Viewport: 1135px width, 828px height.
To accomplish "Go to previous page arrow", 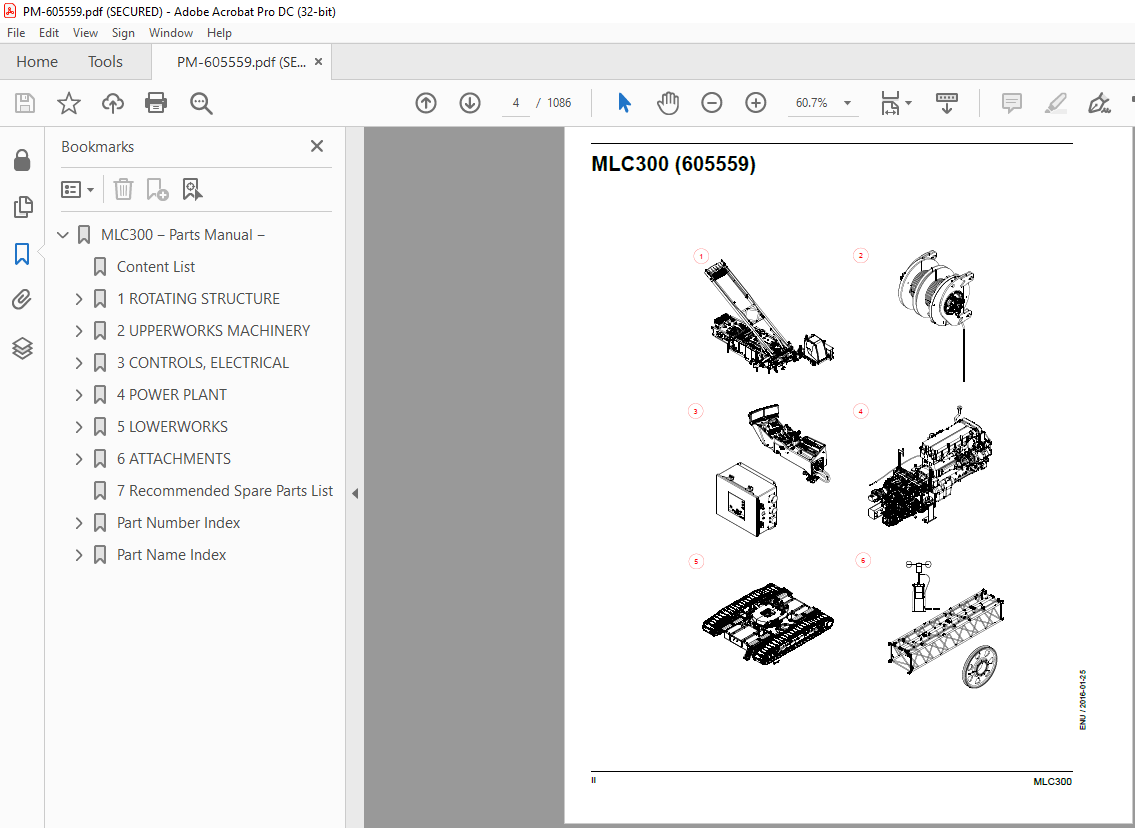I will 426,103.
